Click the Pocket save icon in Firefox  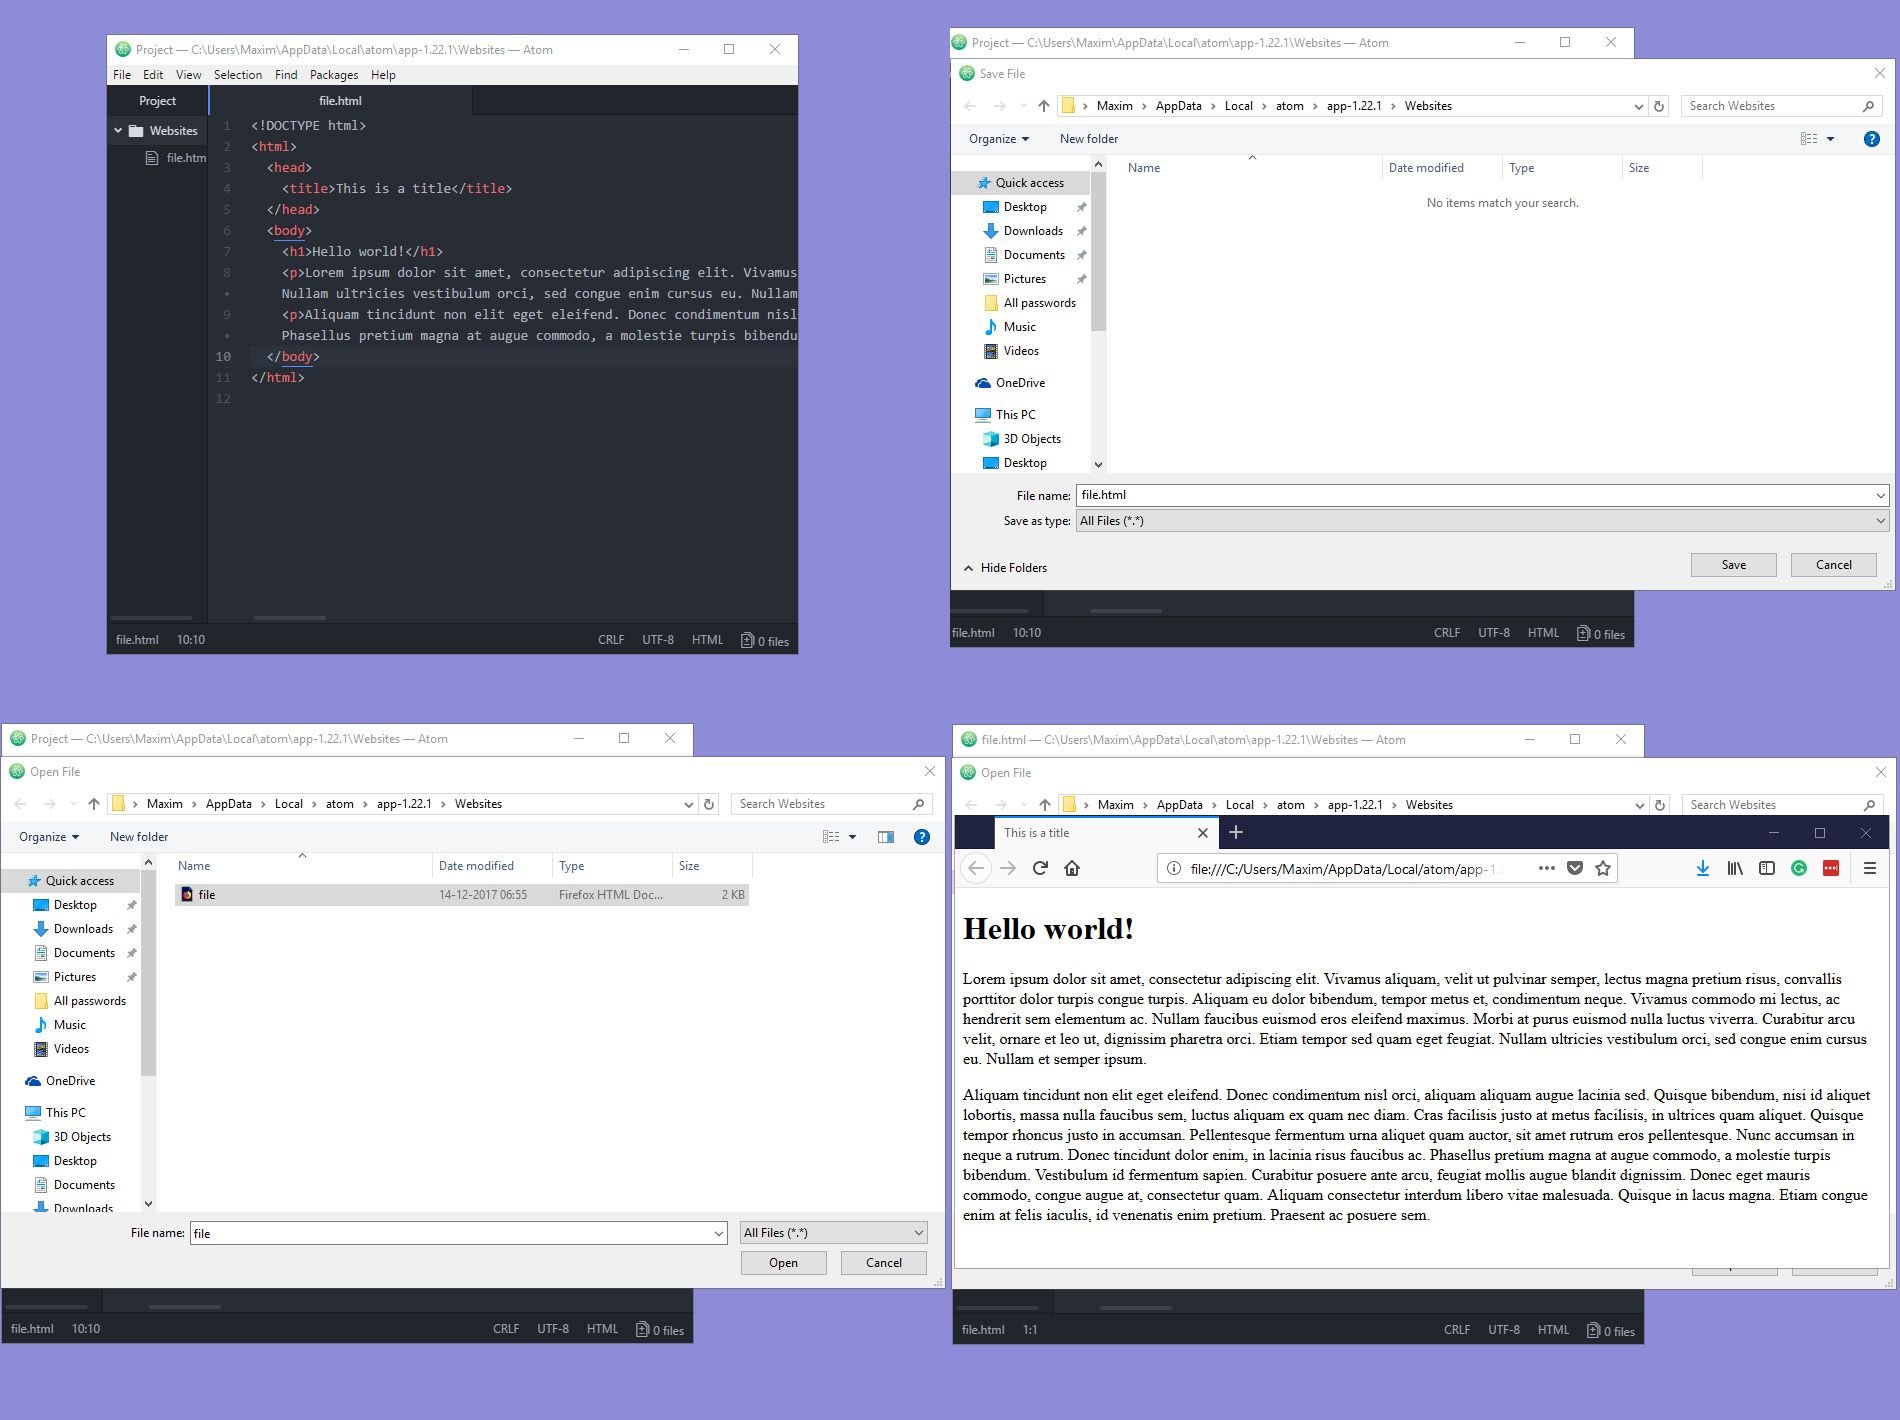coord(1575,868)
